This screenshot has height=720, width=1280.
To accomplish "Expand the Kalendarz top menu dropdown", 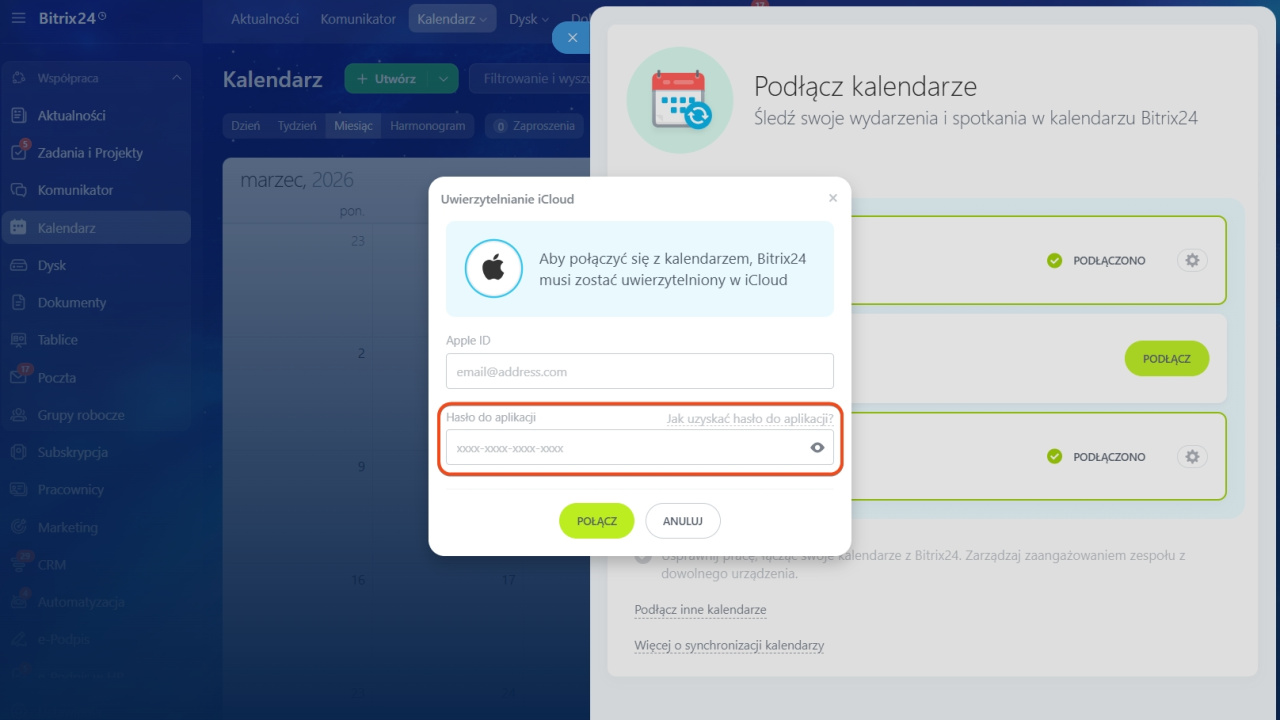I will coord(484,19).
